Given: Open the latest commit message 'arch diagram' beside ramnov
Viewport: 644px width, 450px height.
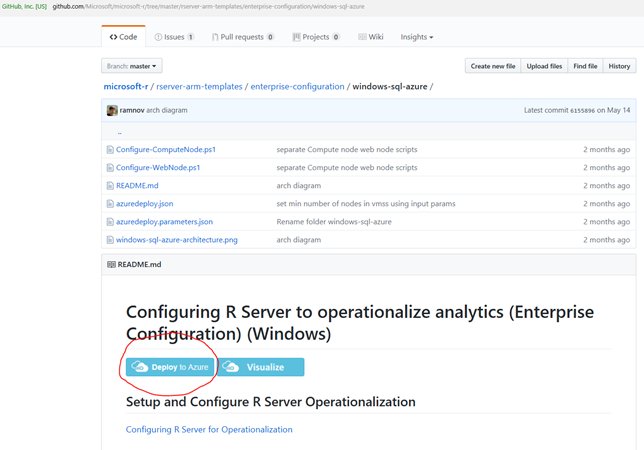Looking at the screenshot, I should coord(167,110).
